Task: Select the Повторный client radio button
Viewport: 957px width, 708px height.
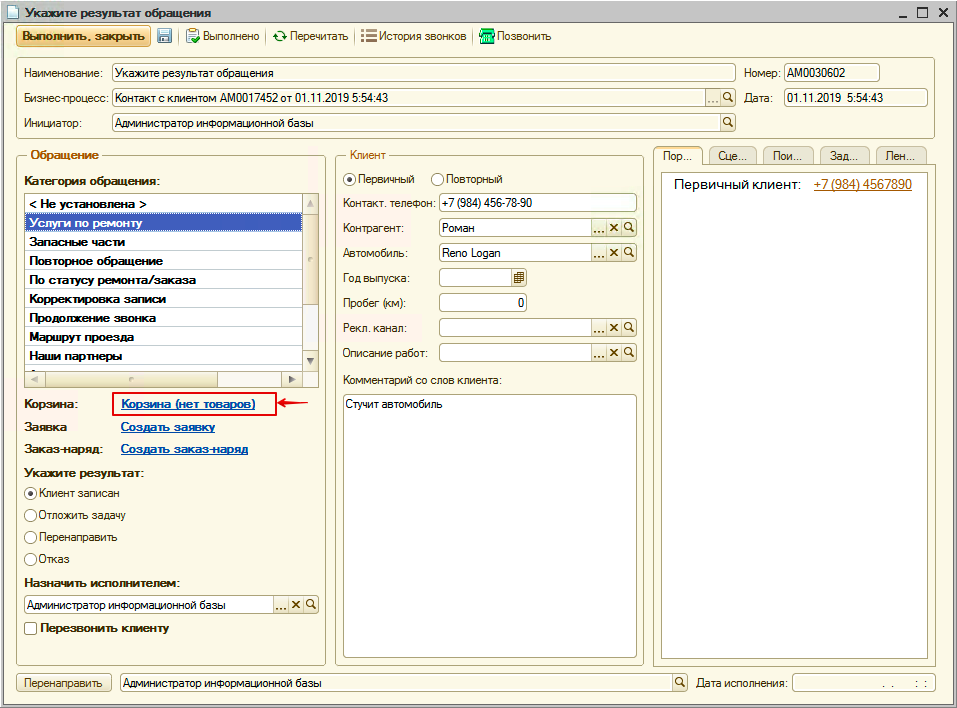Action: pos(437,179)
